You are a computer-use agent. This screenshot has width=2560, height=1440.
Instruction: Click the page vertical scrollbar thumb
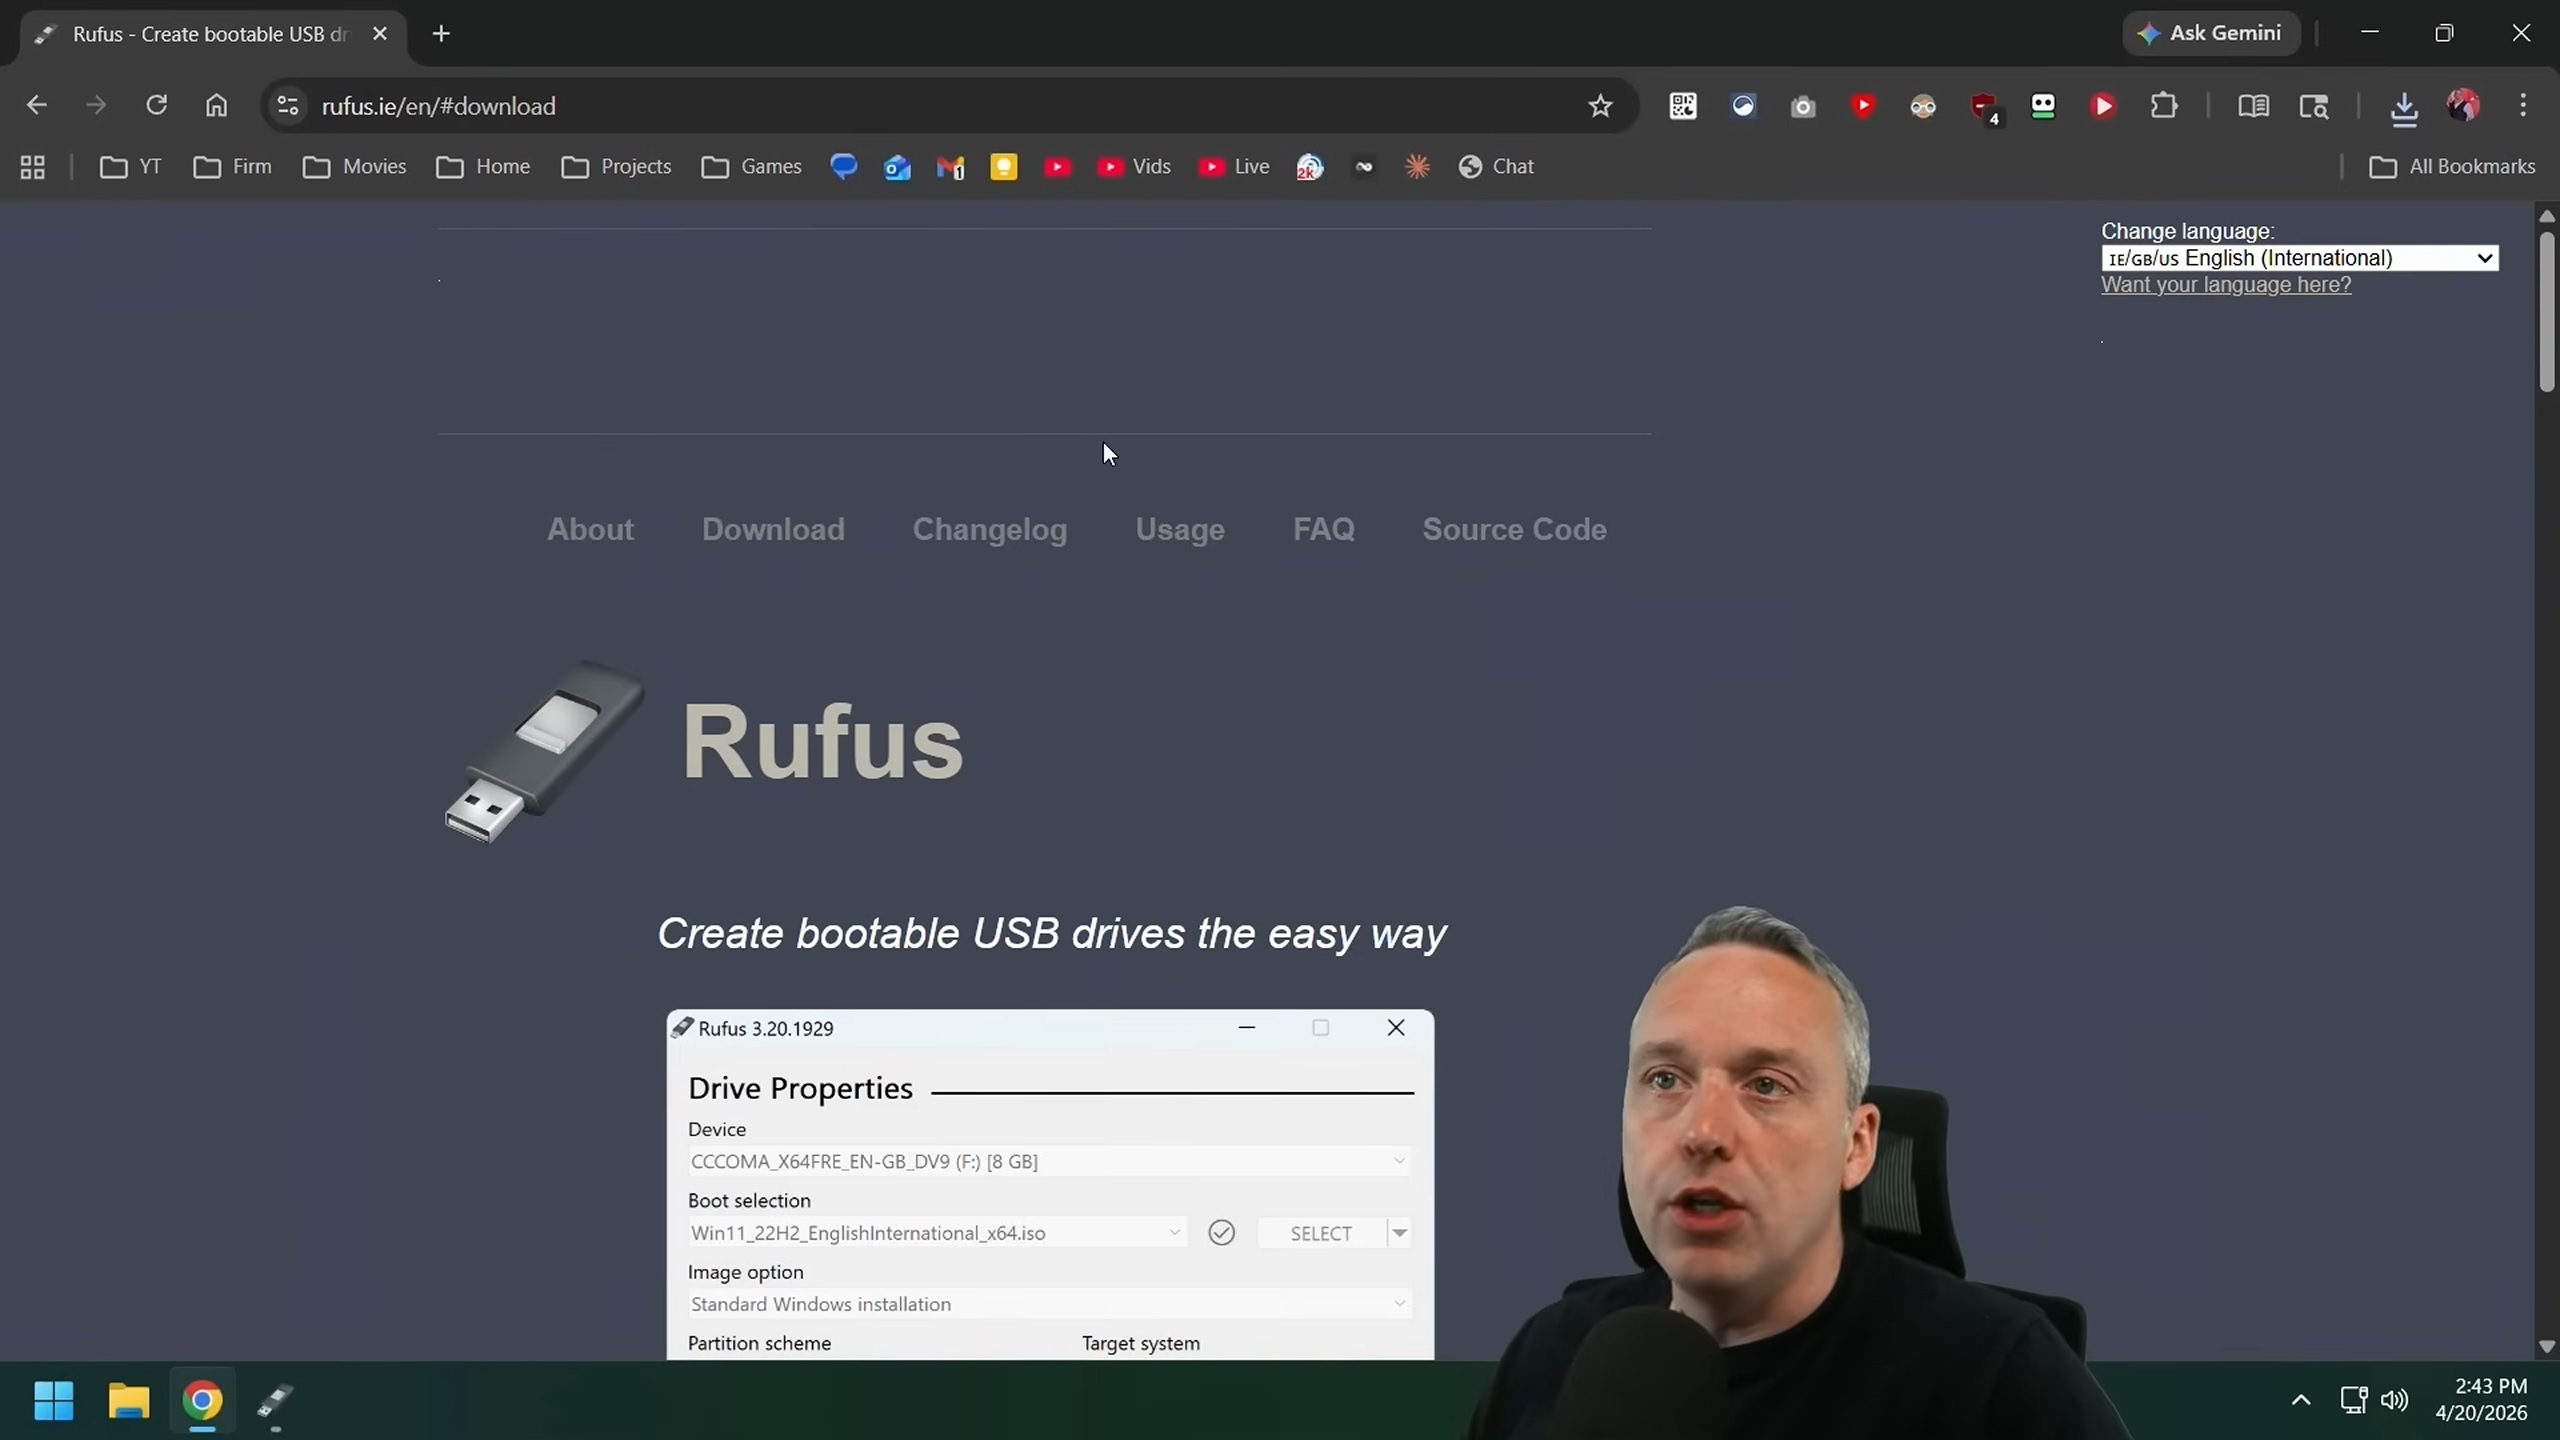[2546, 310]
